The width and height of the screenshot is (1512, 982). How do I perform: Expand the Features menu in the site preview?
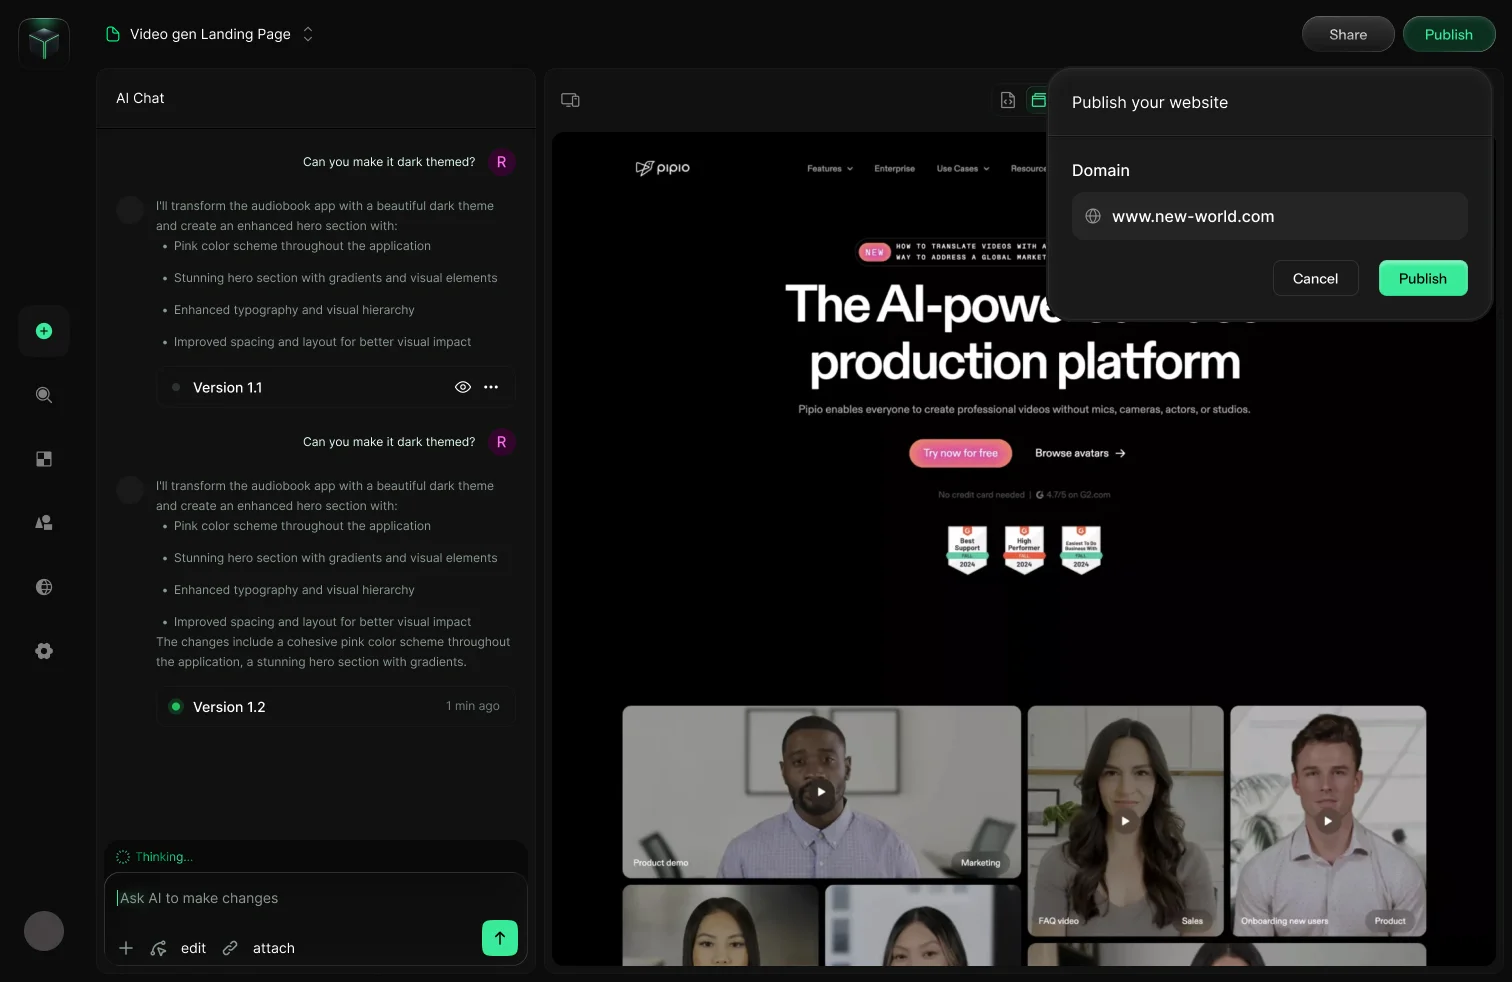point(830,169)
